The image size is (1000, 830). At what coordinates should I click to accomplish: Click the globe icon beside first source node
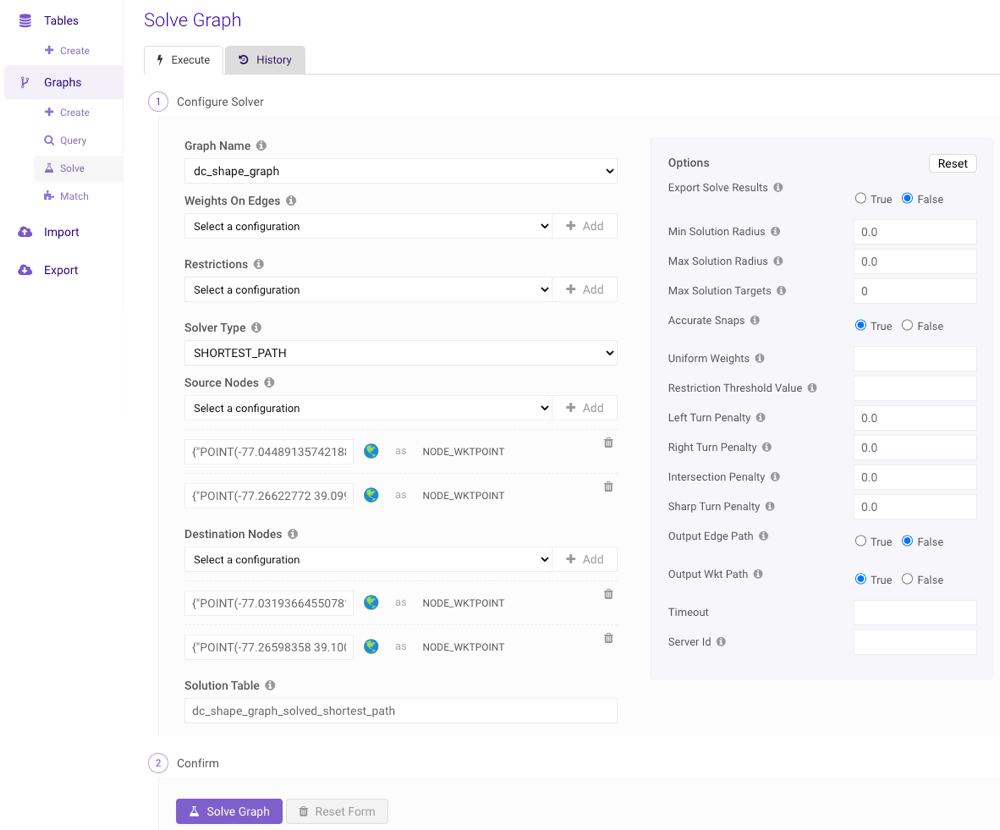pos(371,451)
